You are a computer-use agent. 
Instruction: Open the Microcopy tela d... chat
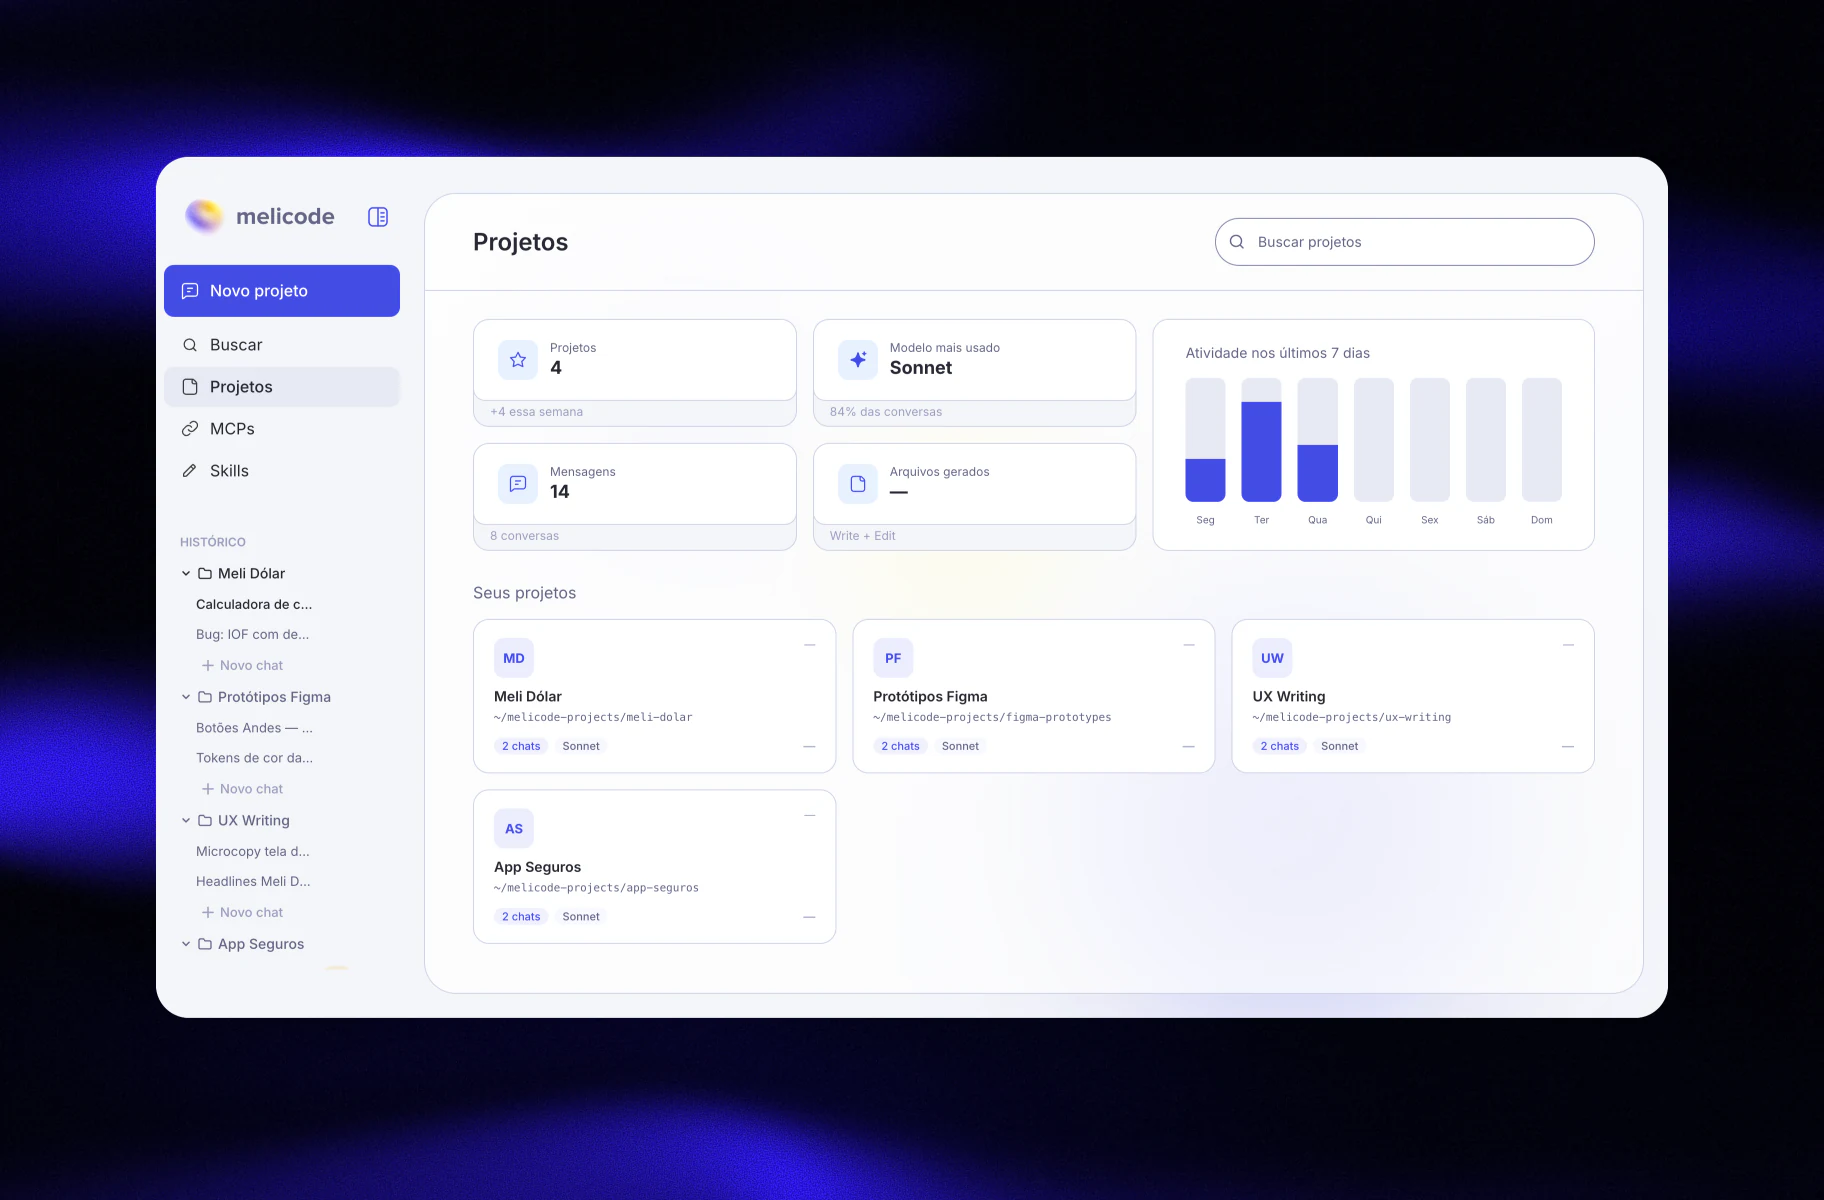(253, 851)
